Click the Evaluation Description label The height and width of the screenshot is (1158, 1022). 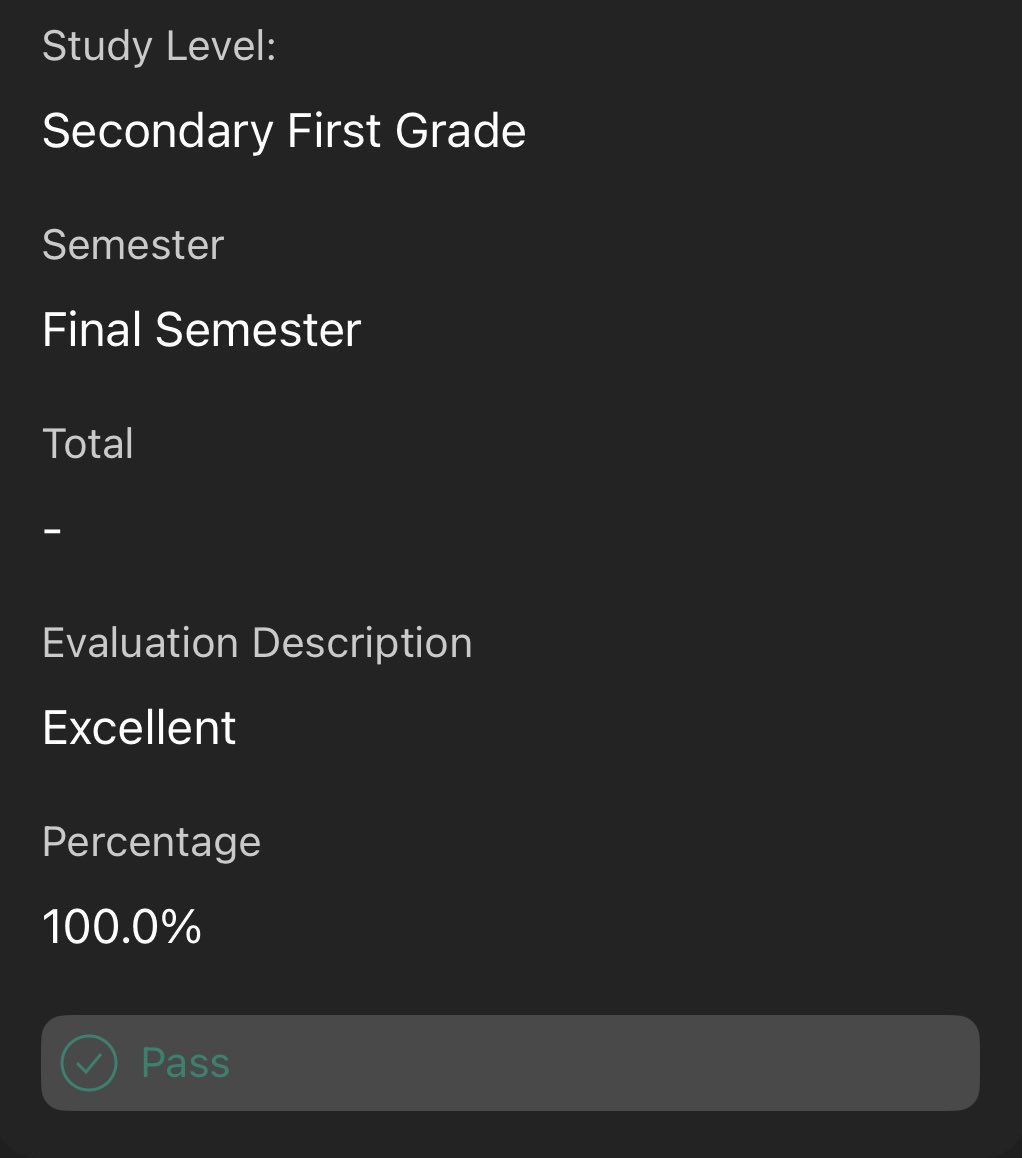pyautogui.click(x=257, y=643)
